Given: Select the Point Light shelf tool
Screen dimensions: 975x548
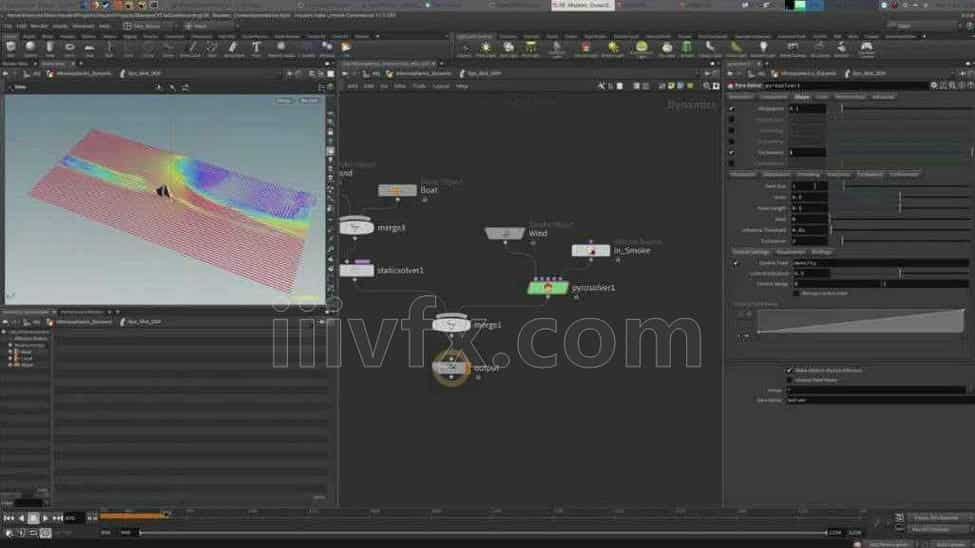Looking at the screenshot, I should (x=486, y=48).
